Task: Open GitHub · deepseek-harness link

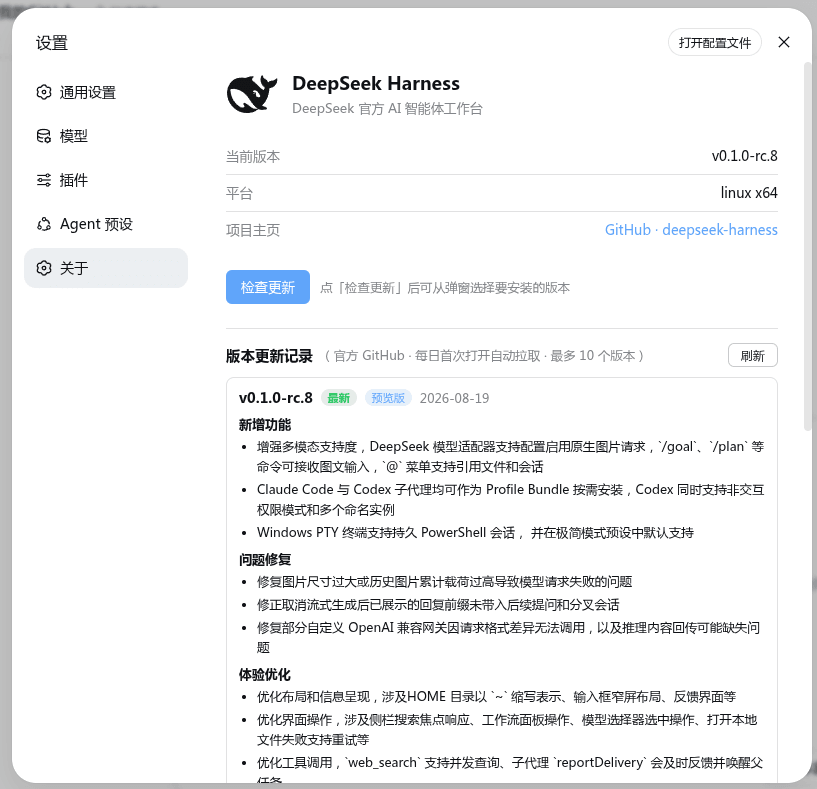Action: pos(691,230)
